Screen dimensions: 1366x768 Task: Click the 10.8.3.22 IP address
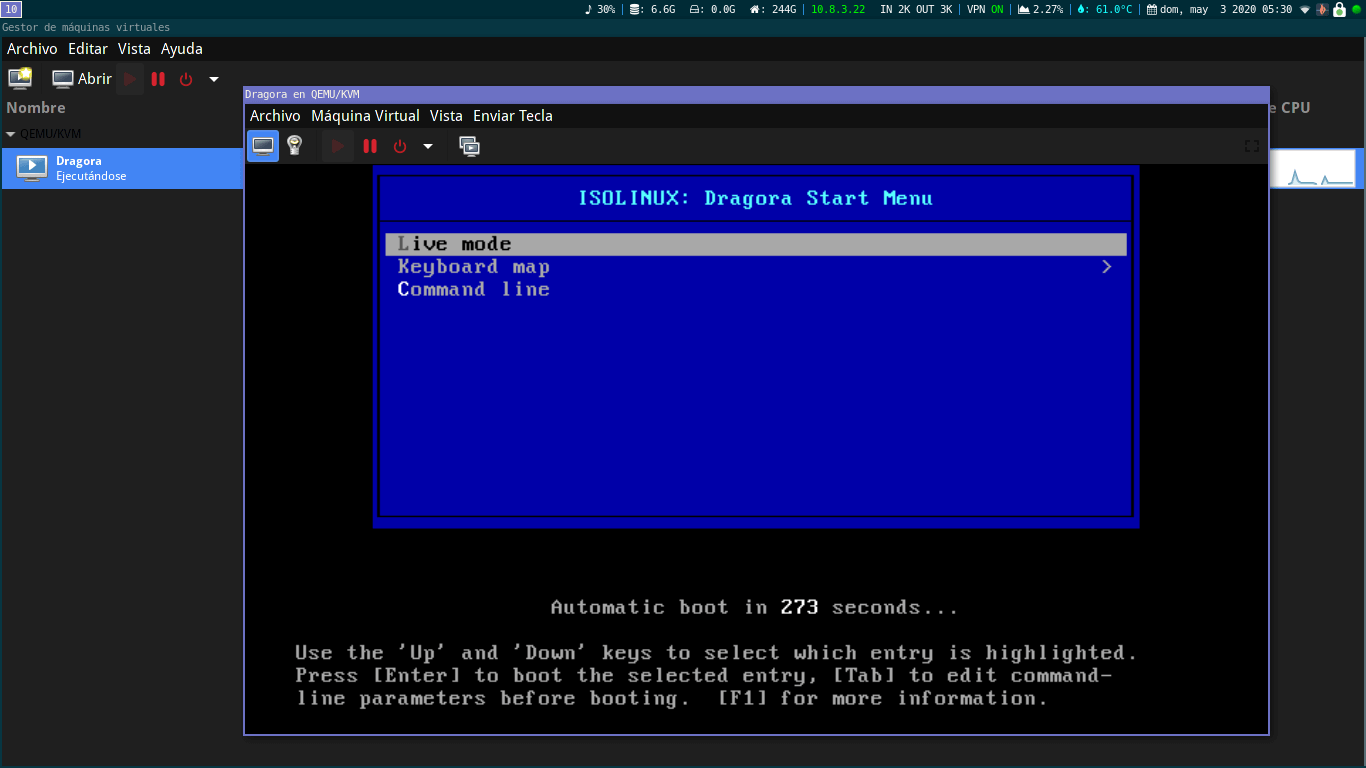pyautogui.click(x=838, y=9)
